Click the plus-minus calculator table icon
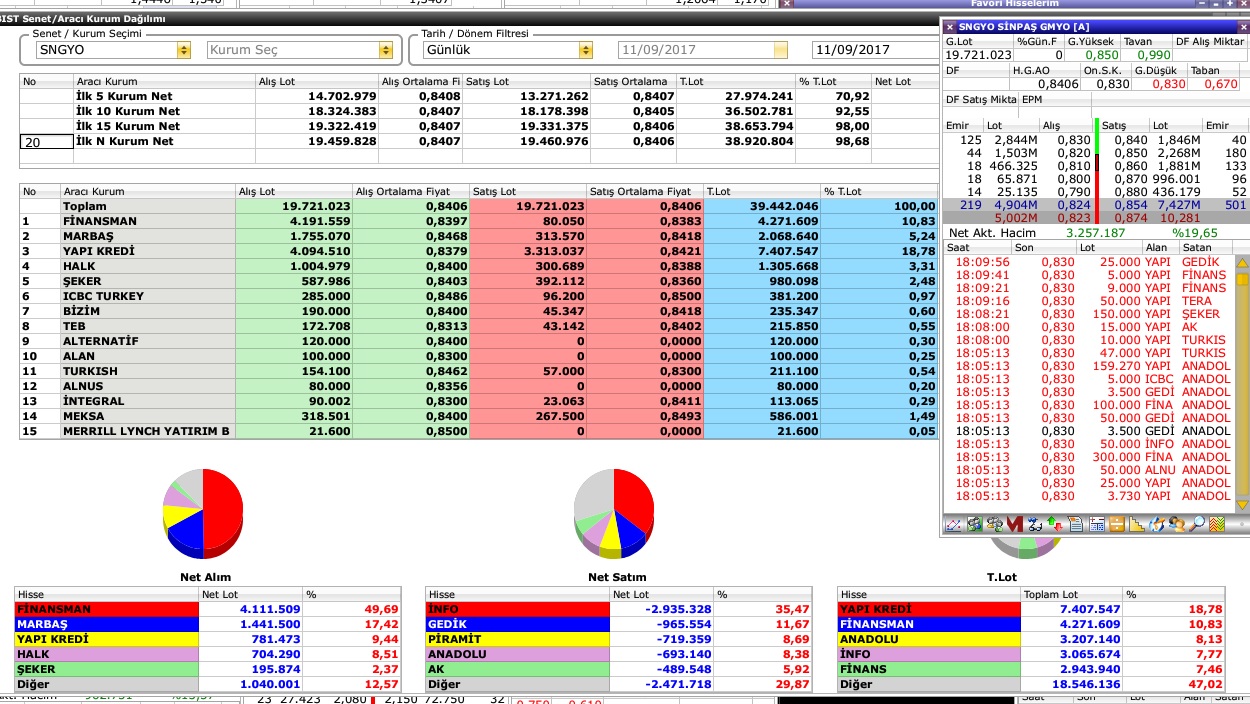 pos(1096,524)
